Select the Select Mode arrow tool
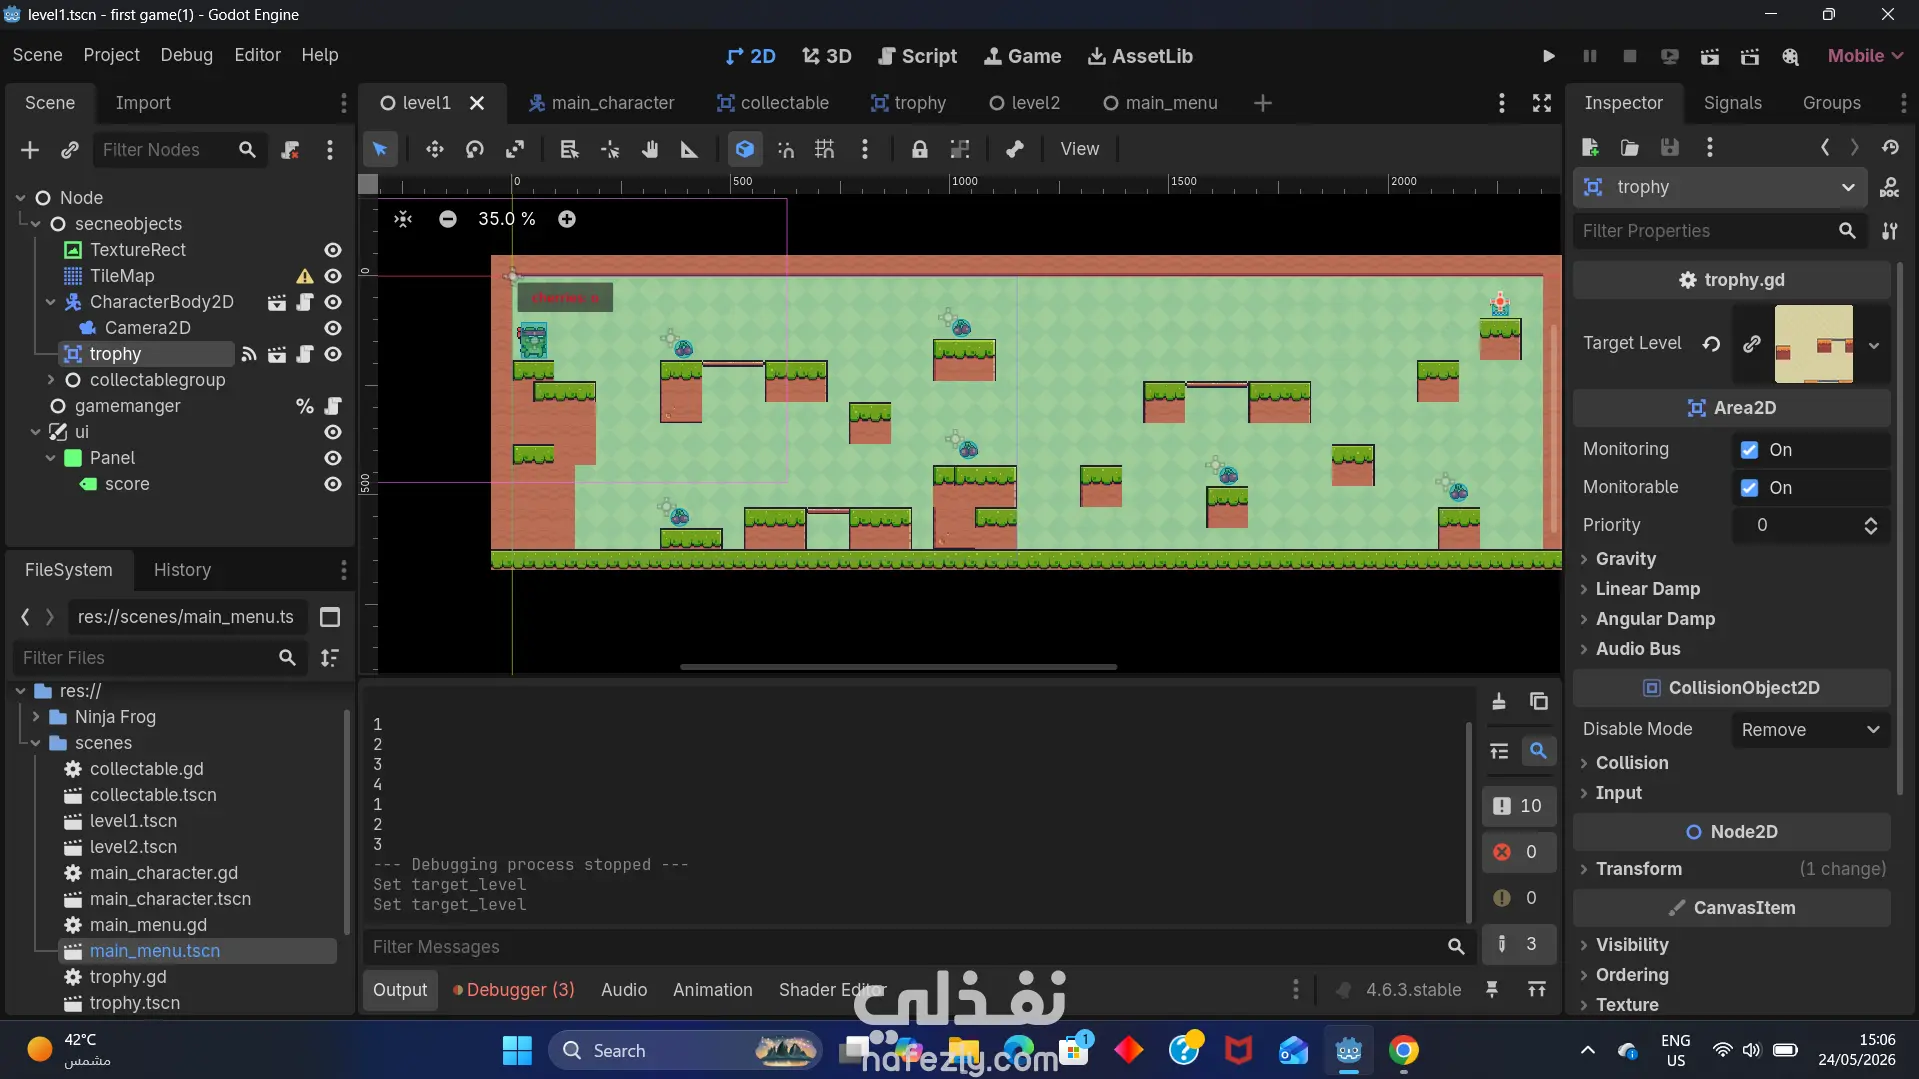 point(380,149)
